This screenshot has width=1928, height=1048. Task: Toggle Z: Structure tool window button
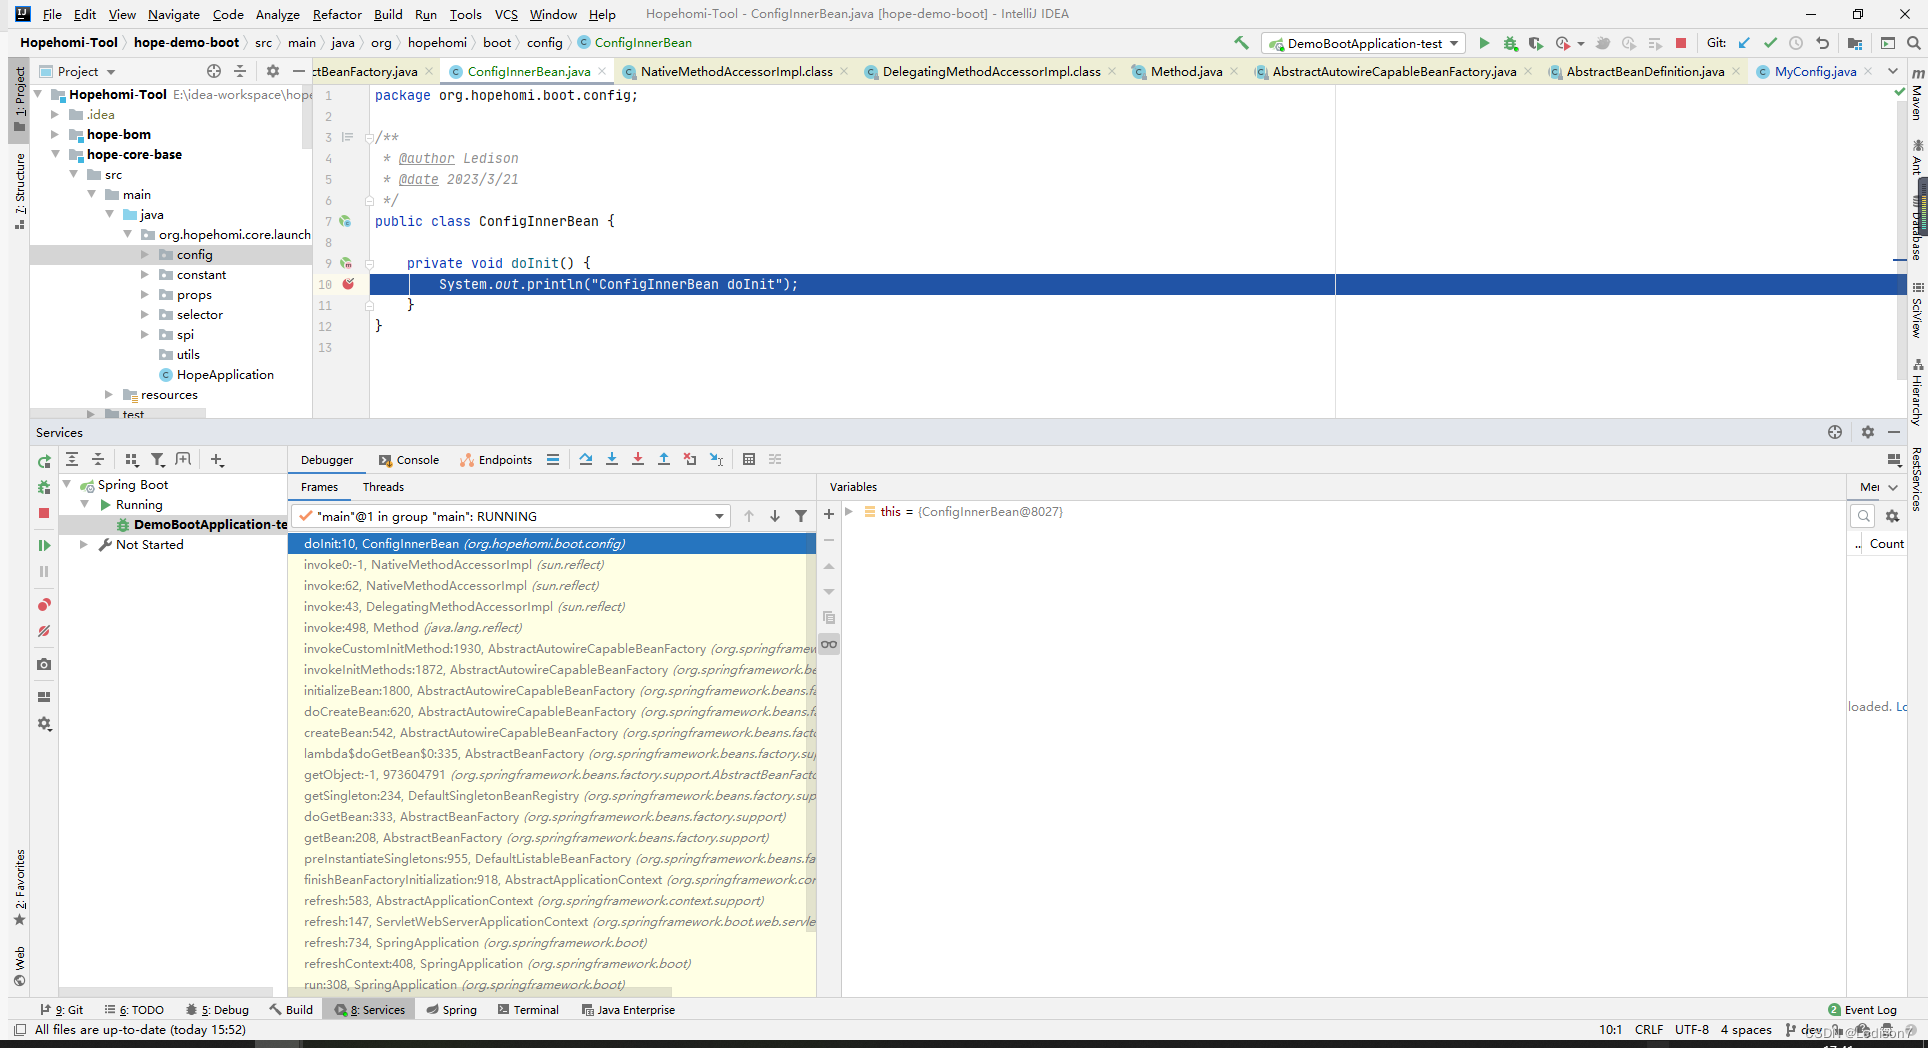coord(19,191)
